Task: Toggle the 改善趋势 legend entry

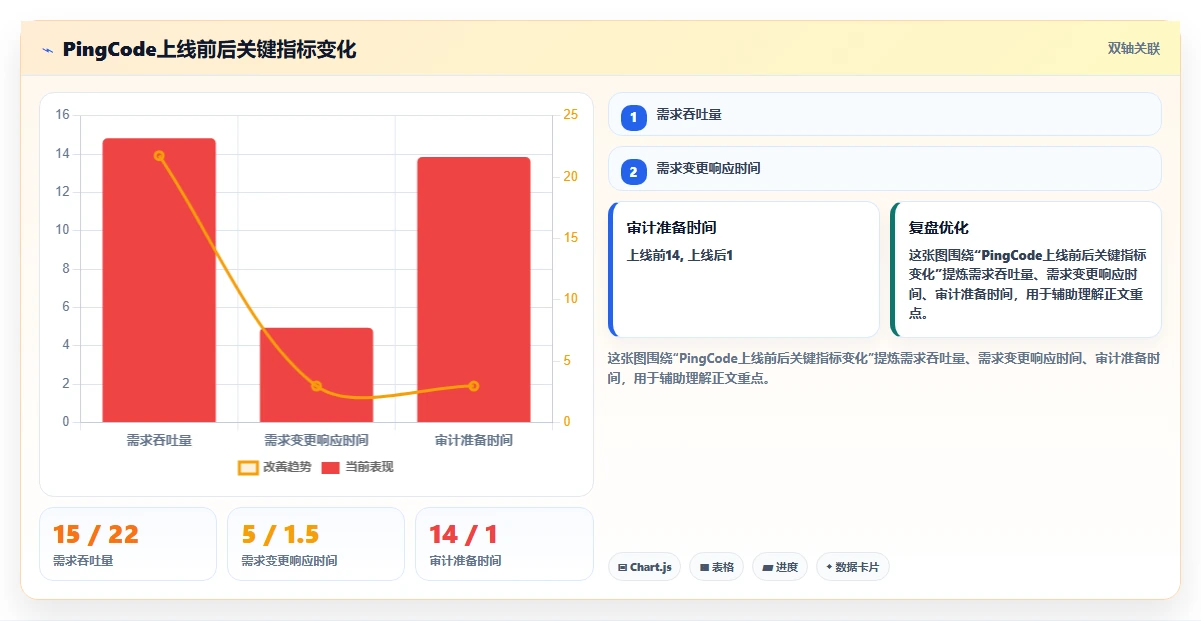Action: click(275, 467)
